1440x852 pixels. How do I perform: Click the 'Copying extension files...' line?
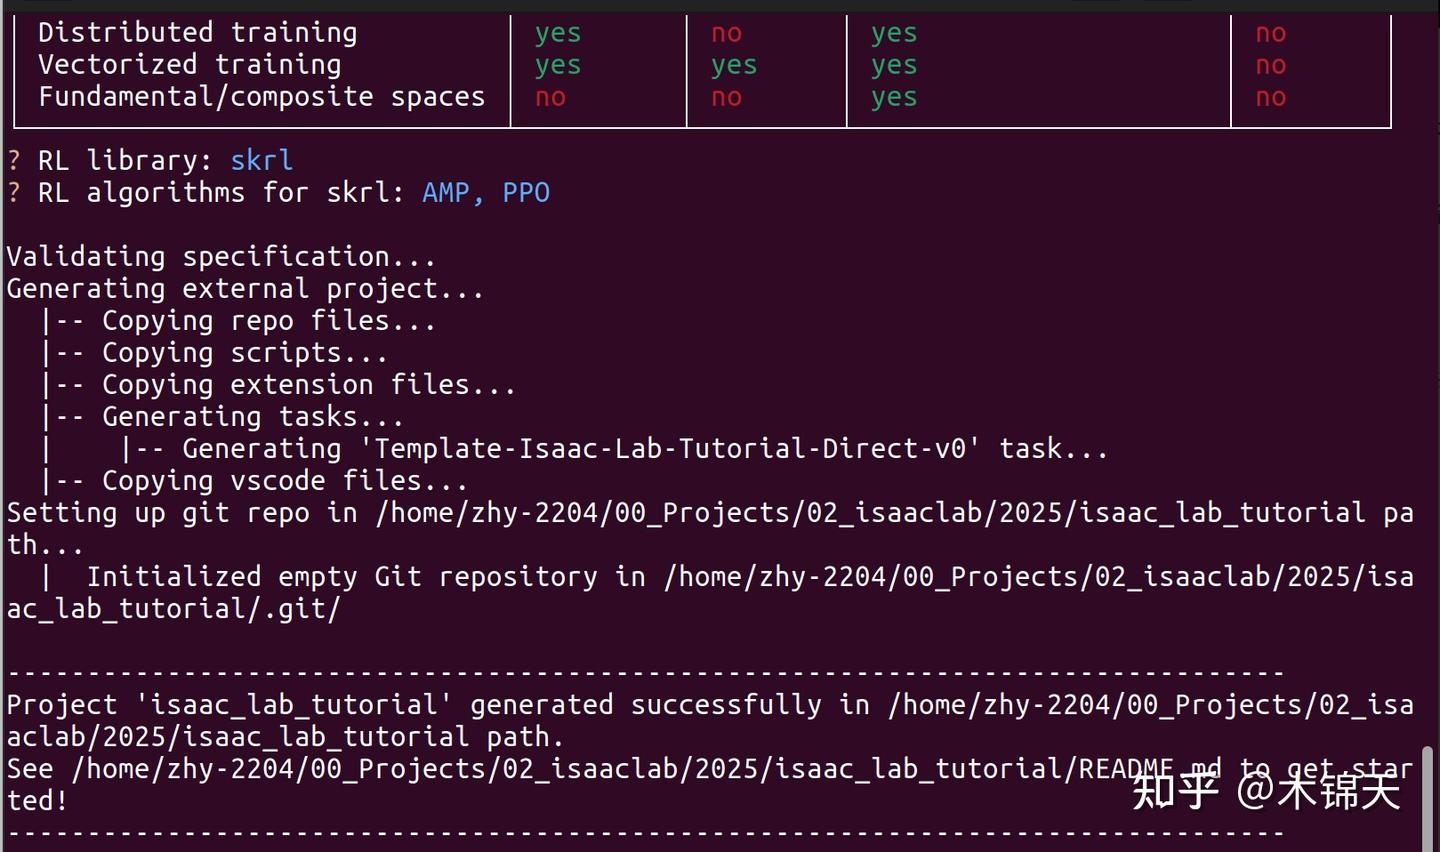309,385
